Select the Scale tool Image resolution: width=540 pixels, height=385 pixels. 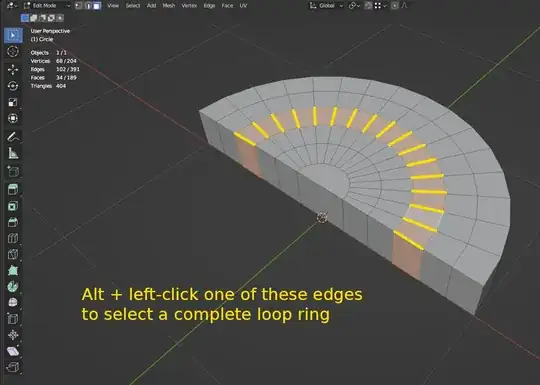pos(13,102)
